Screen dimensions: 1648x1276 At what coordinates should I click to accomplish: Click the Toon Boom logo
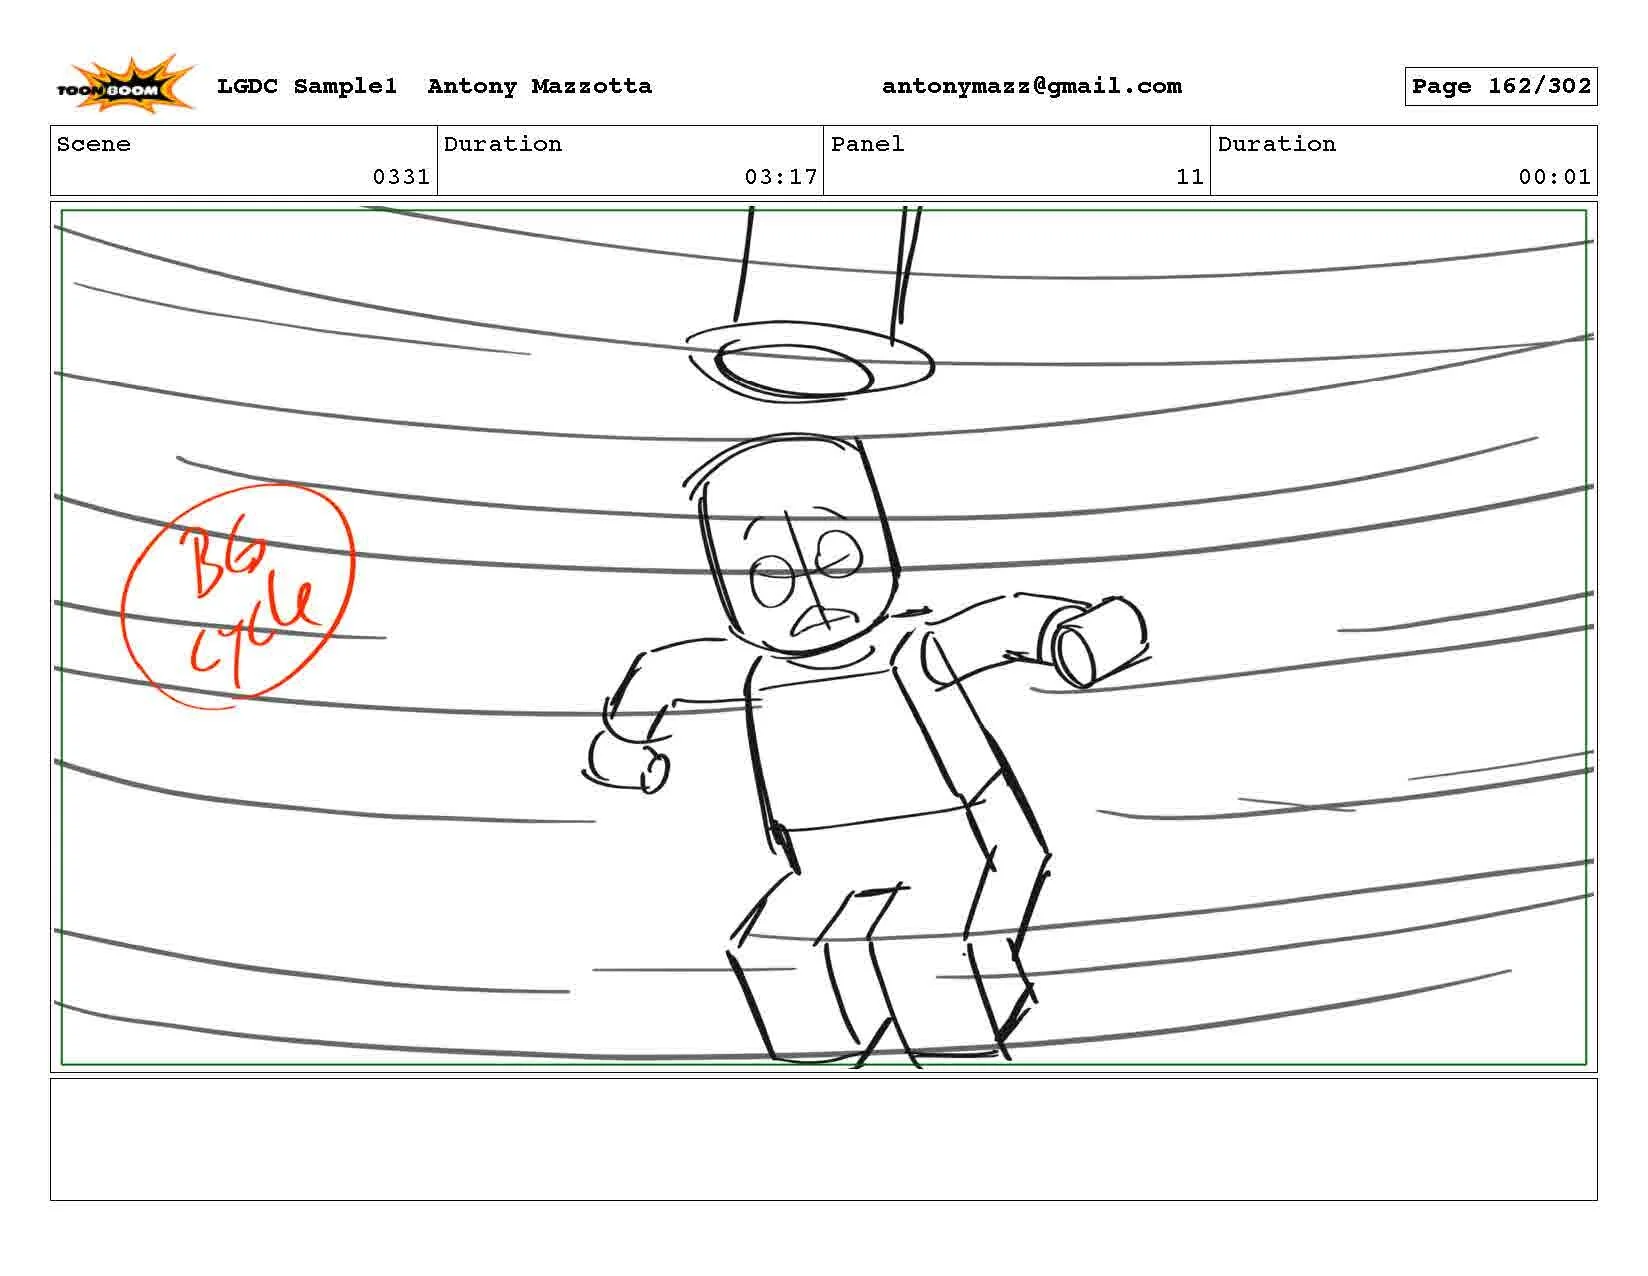(x=125, y=84)
